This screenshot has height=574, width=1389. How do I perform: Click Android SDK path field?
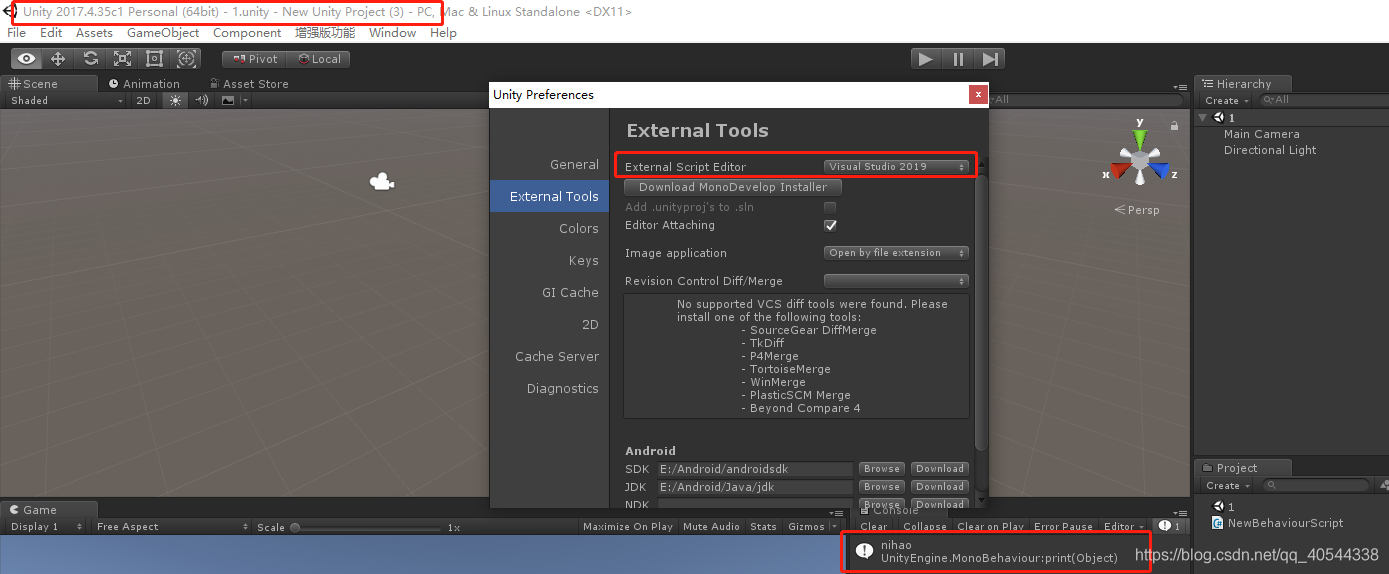coord(753,469)
